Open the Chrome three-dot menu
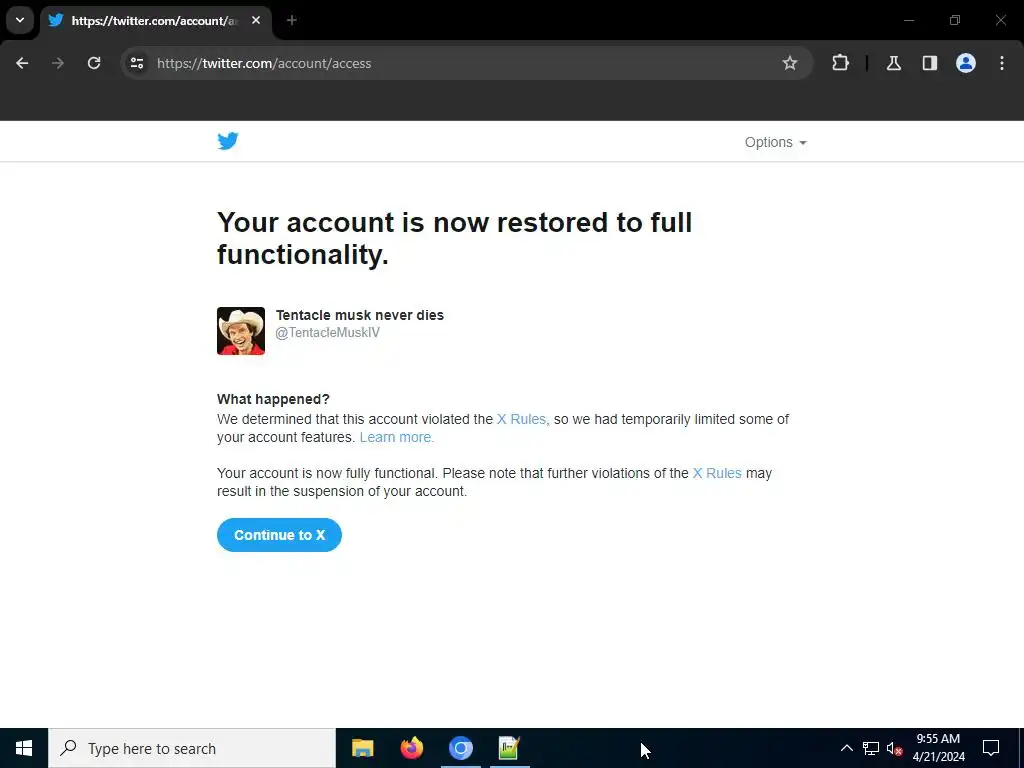 coord(1002,63)
